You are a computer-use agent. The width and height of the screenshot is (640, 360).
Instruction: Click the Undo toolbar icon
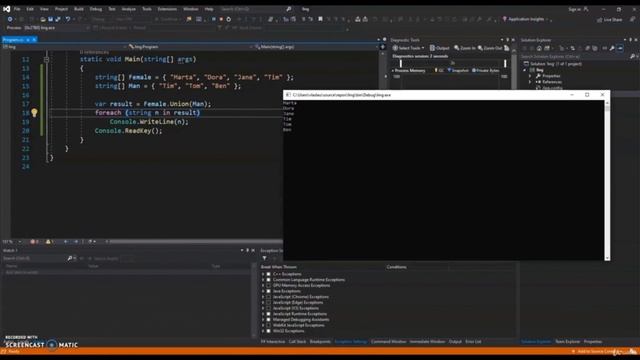click(x=68, y=19)
